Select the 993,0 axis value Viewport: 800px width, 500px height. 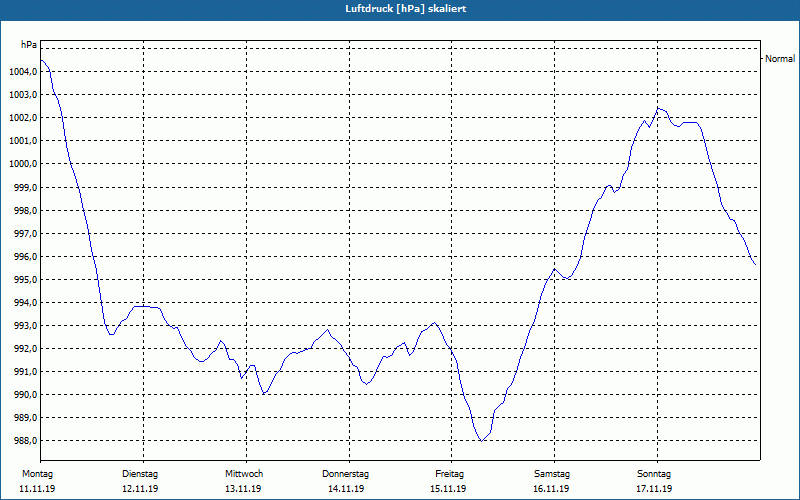(25, 326)
